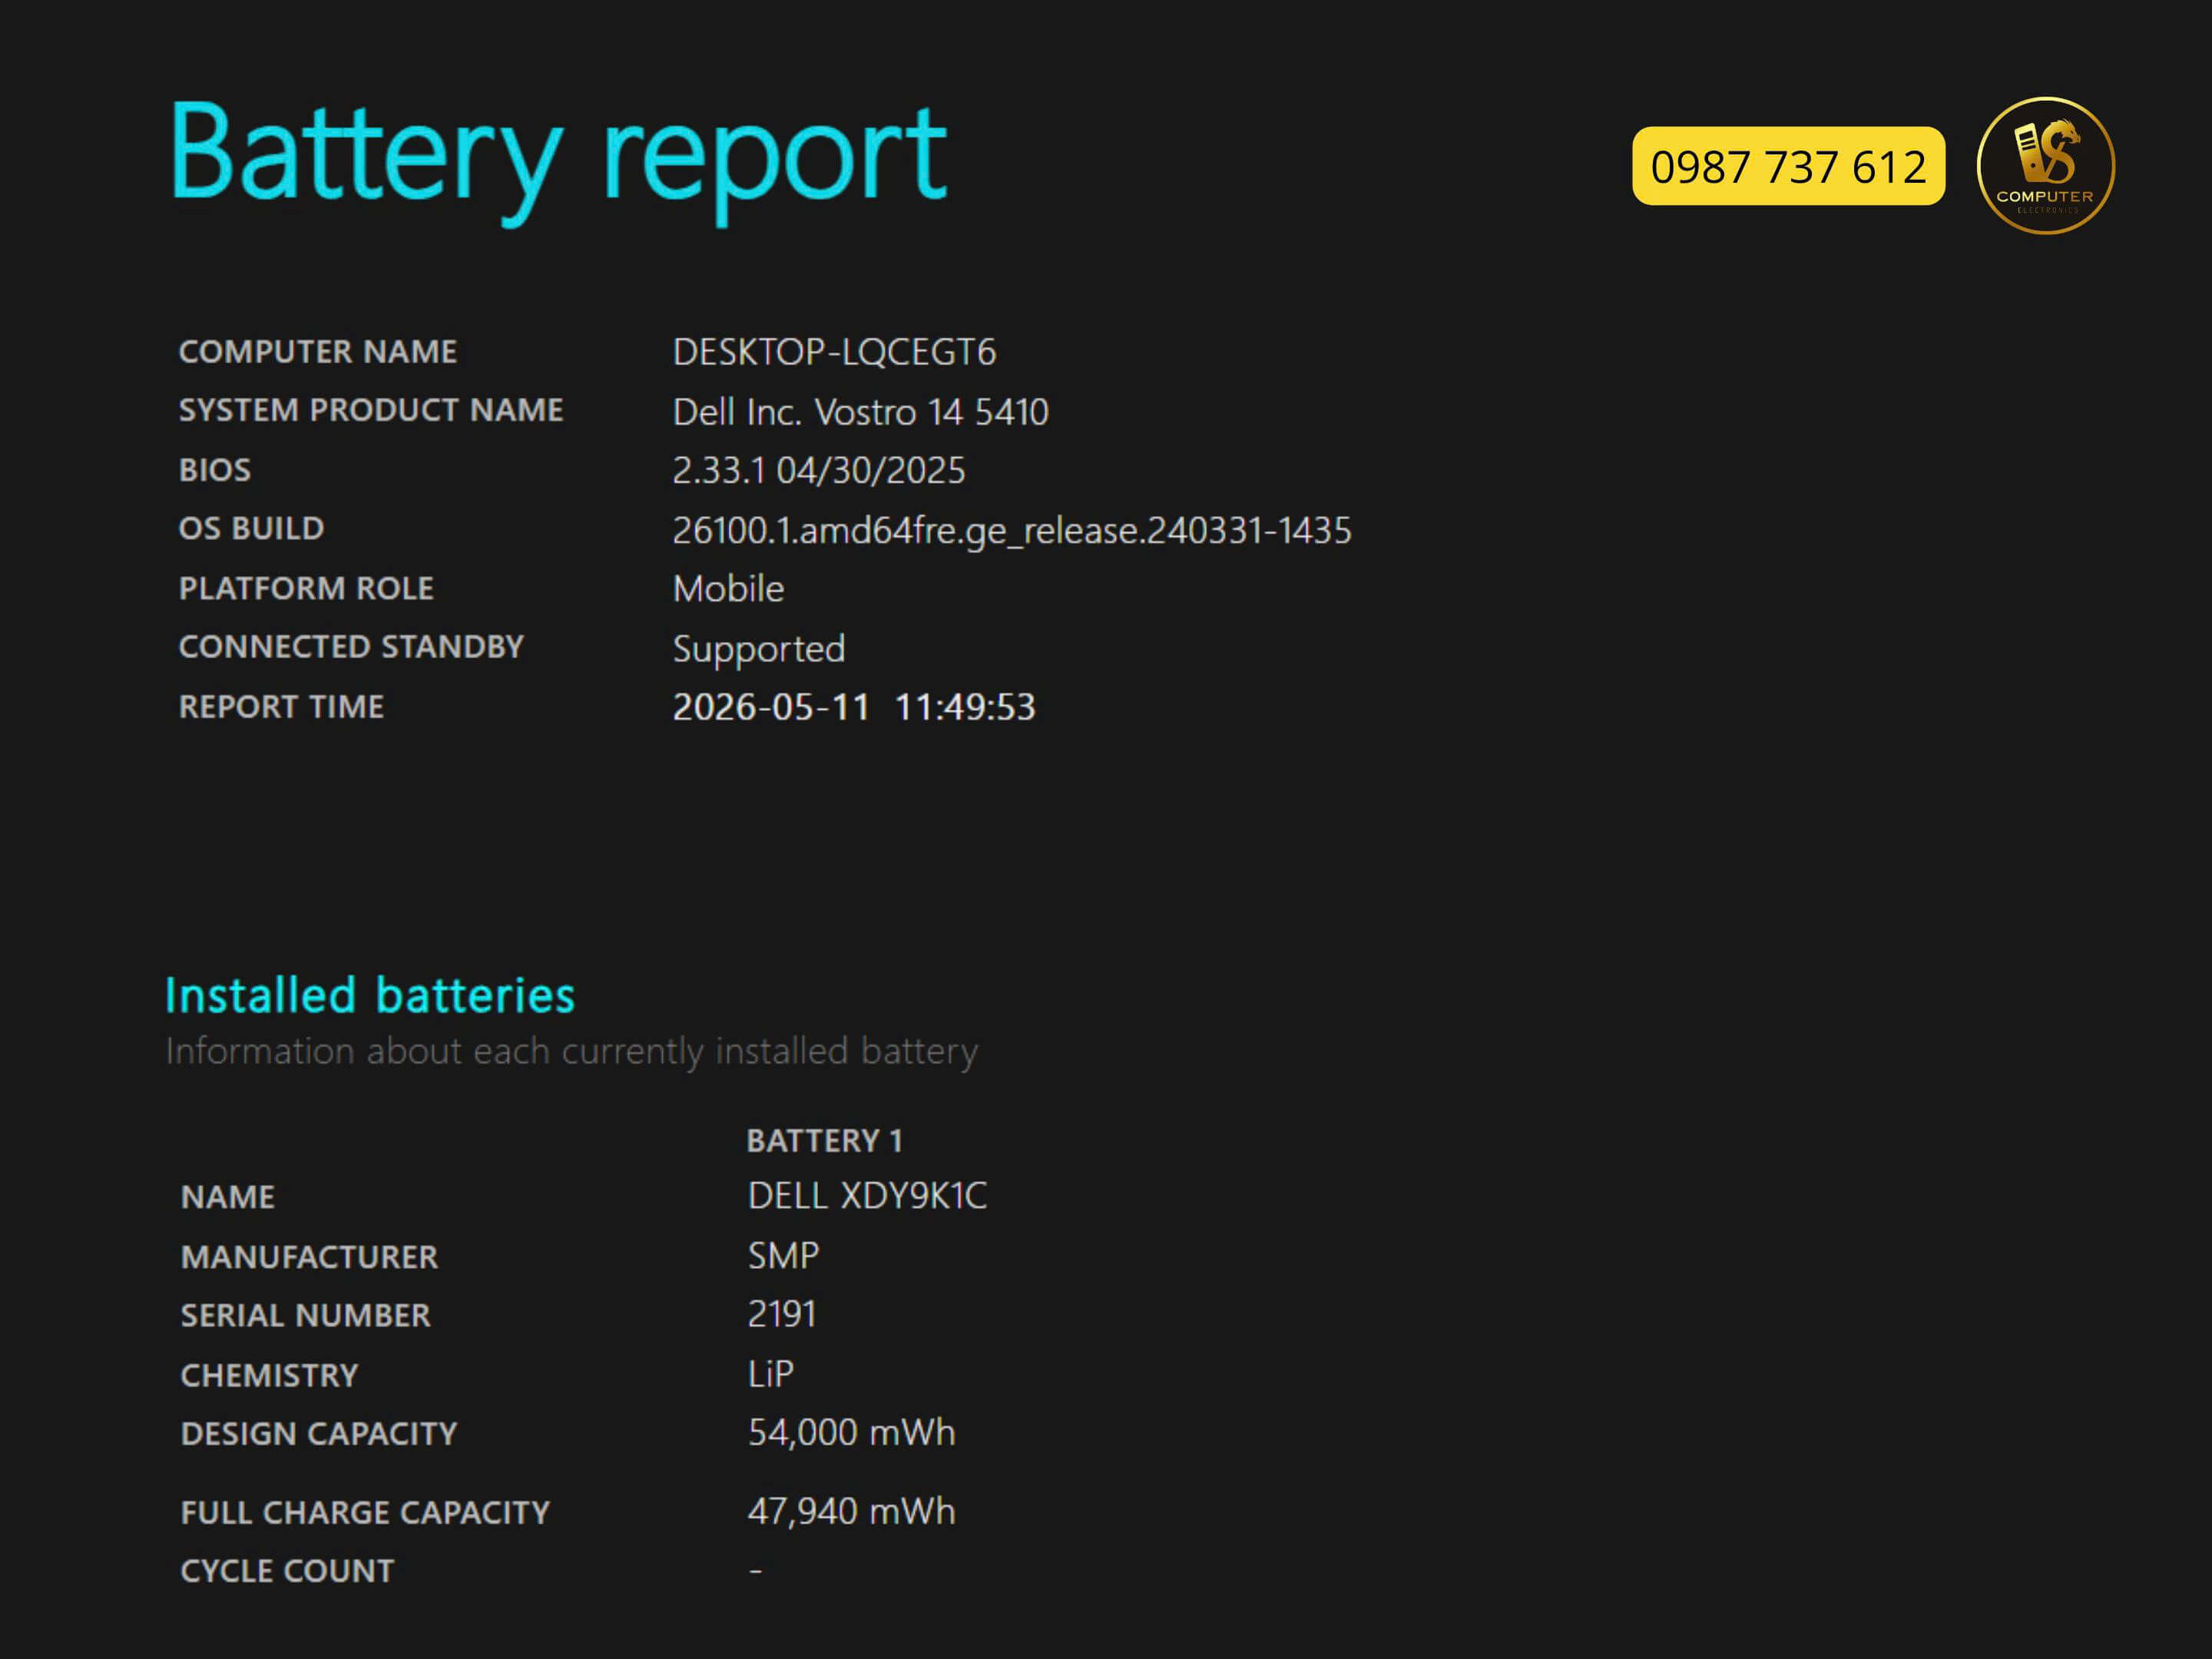Click the "OS BUILD" label
The image size is (2212, 1659).
pyautogui.click(x=251, y=528)
